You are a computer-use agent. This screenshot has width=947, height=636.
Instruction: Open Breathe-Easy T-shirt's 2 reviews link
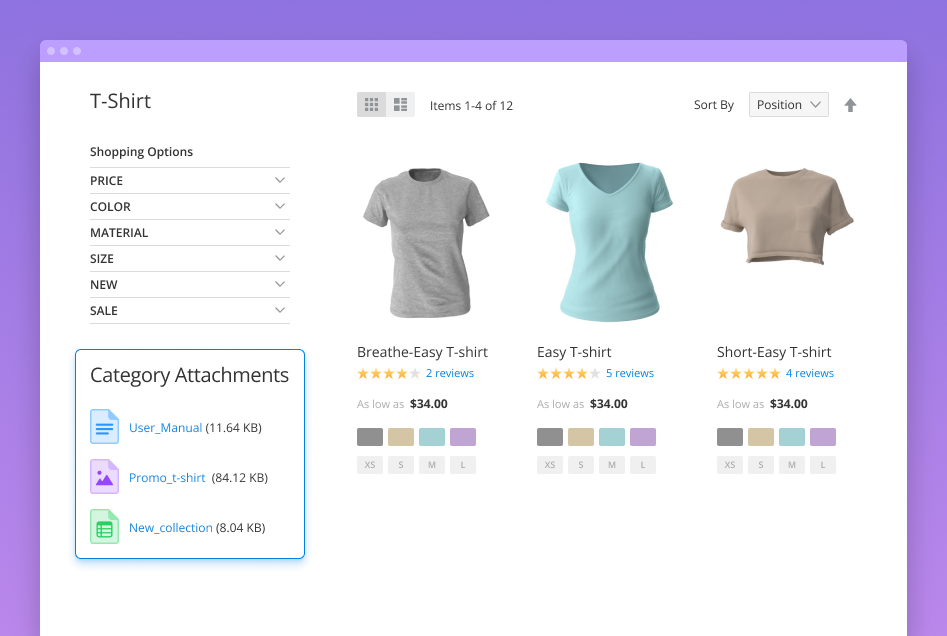pyautogui.click(x=450, y=373)
